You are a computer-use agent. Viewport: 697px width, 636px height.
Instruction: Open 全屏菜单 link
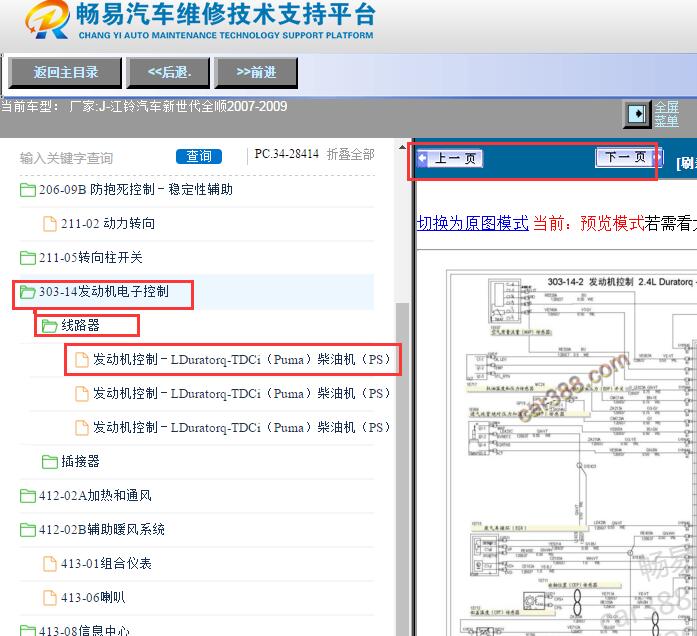[666, 114]
